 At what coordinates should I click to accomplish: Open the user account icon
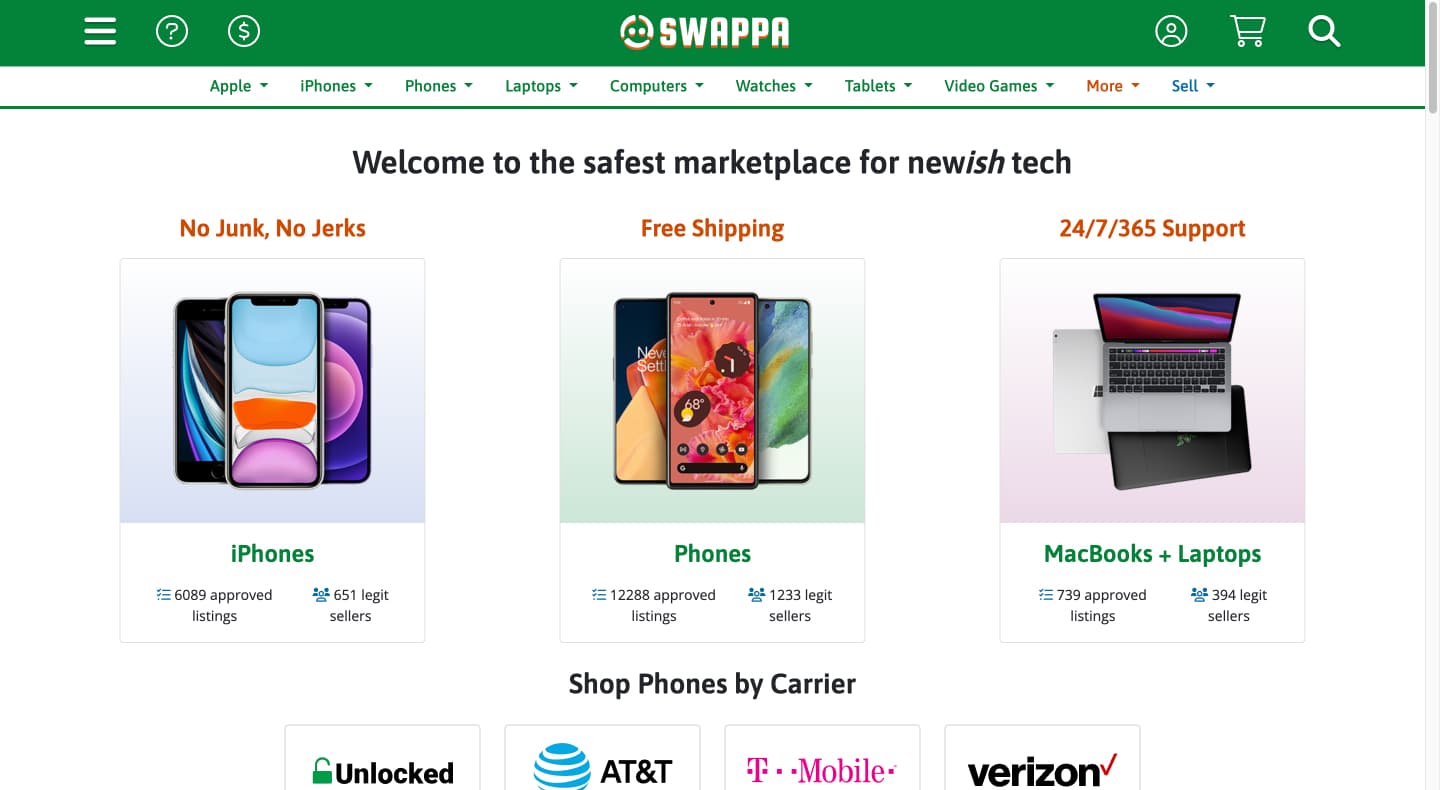(1171, 32)
